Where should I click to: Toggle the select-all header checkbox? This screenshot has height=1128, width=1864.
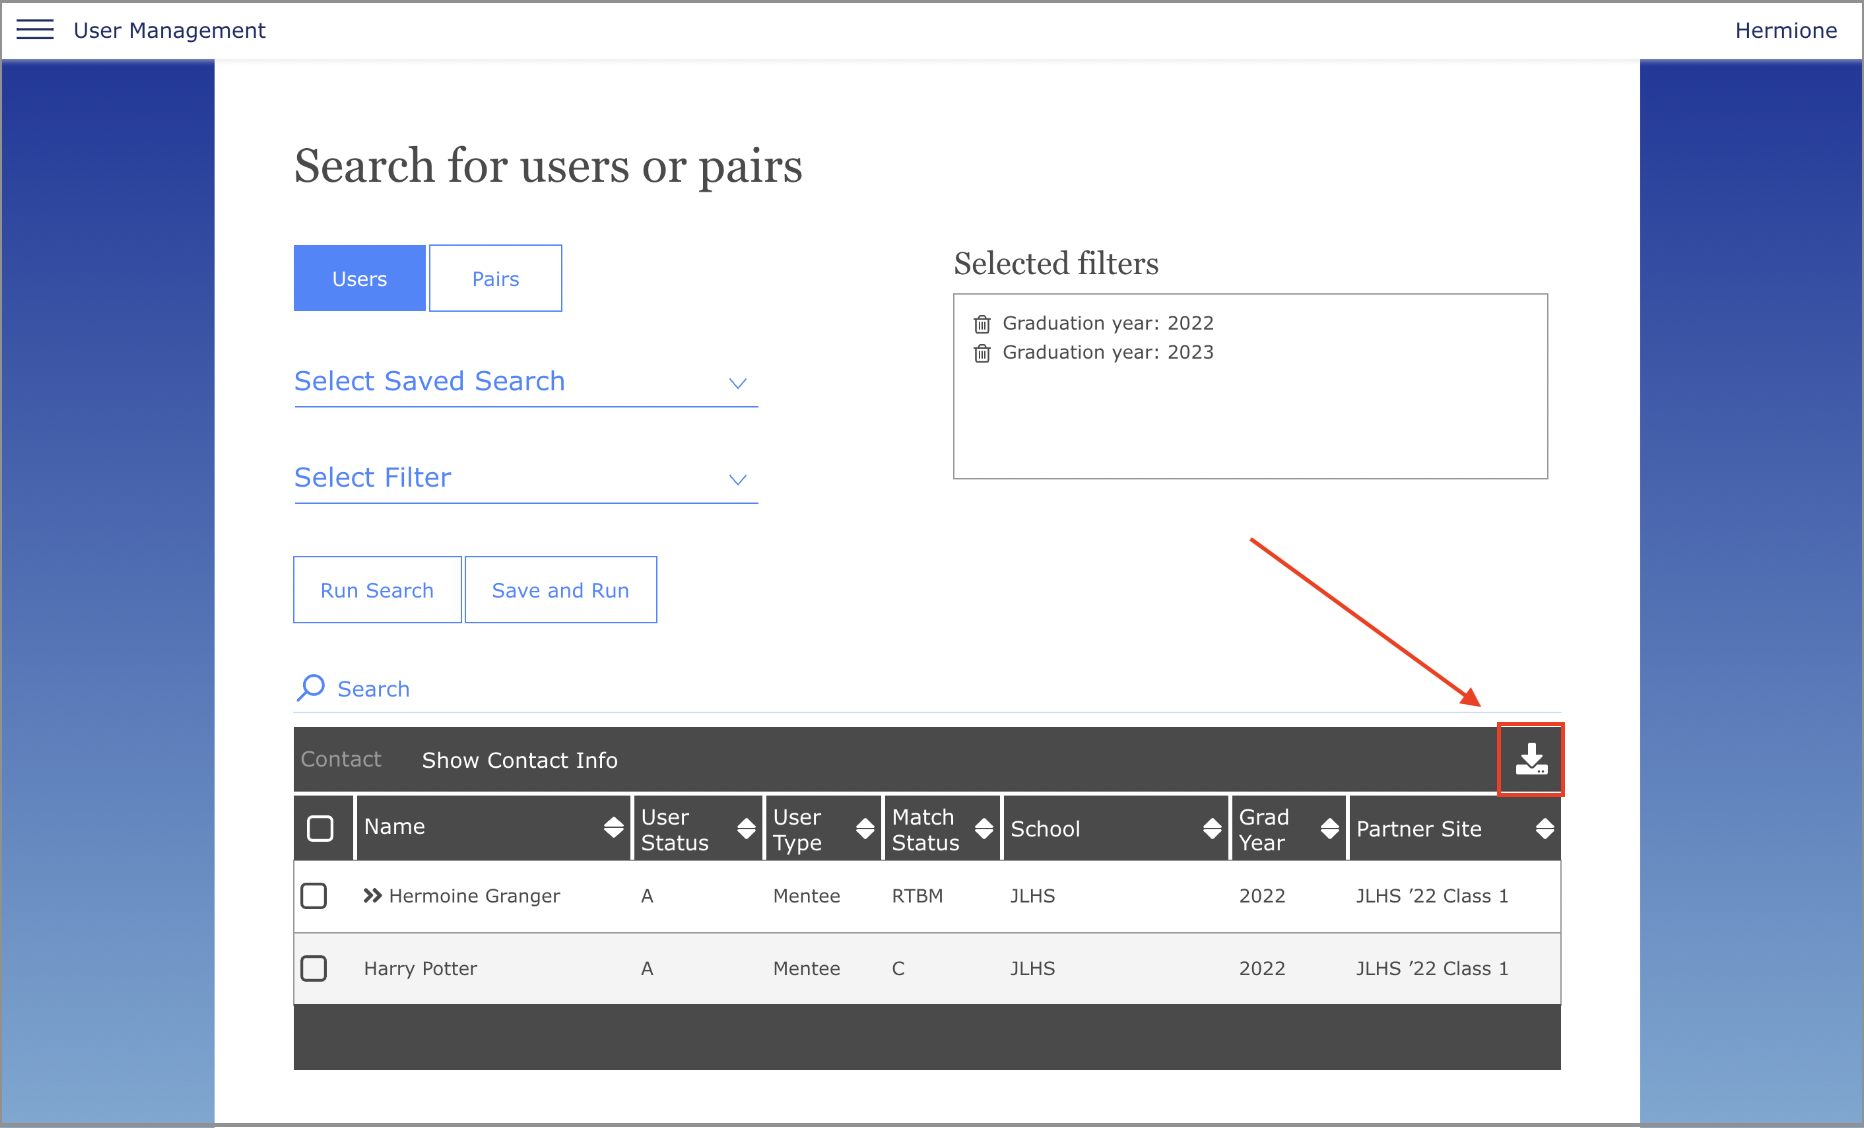[320, 828]
